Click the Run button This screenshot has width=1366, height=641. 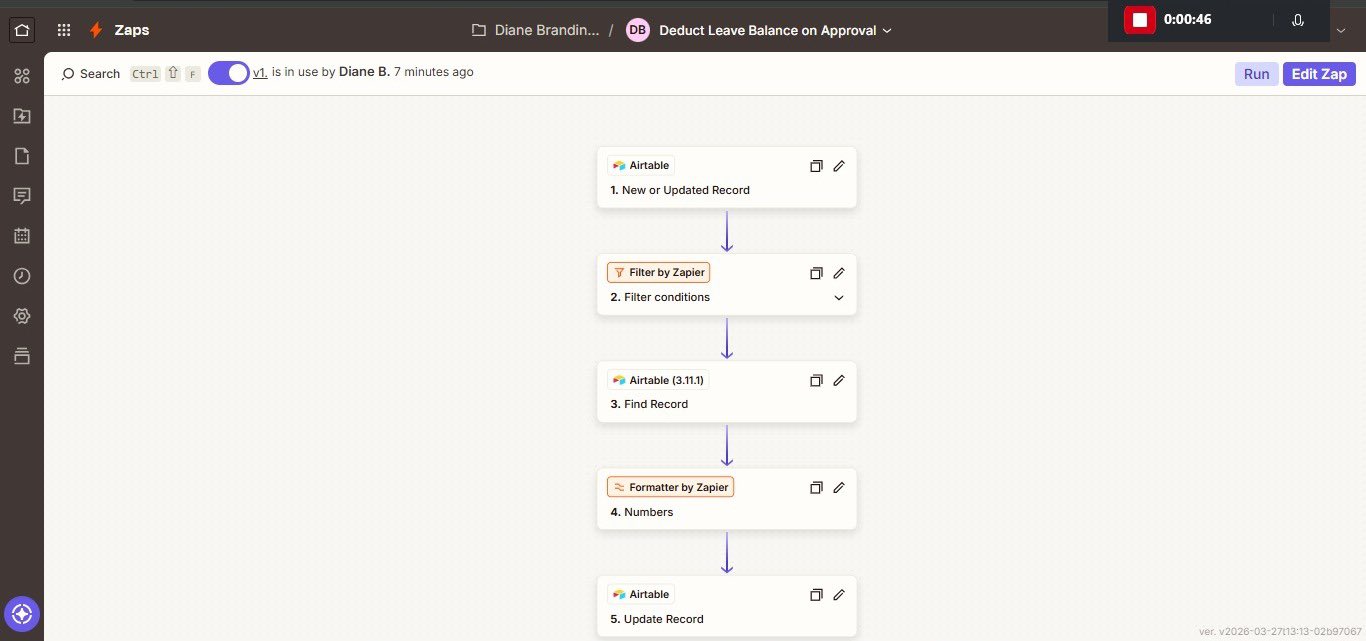point(1256,74)
